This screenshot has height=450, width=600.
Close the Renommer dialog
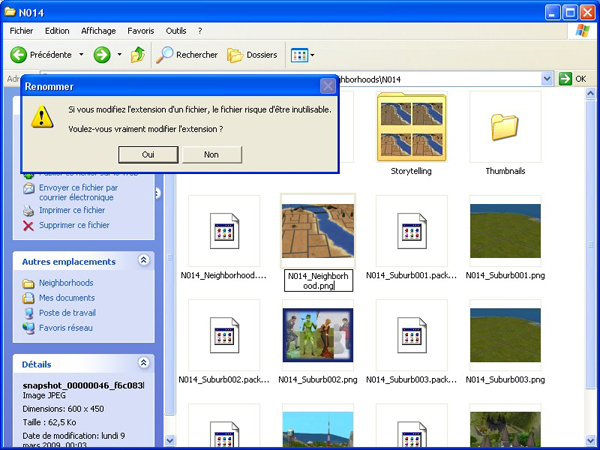[x=328, y=86]
